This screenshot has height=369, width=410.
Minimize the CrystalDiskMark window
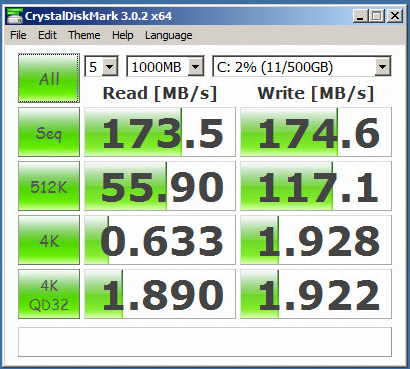pos(360,16)
